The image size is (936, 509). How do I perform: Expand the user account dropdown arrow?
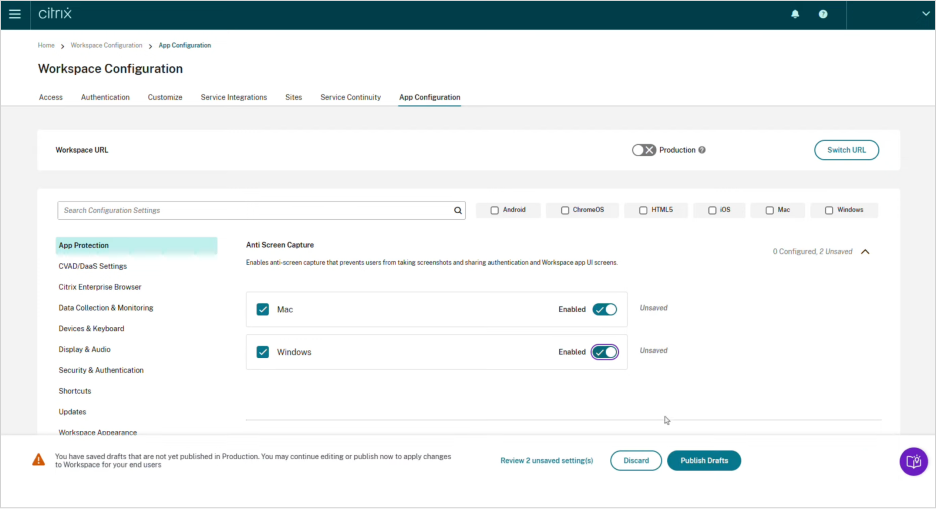point(924,14)
